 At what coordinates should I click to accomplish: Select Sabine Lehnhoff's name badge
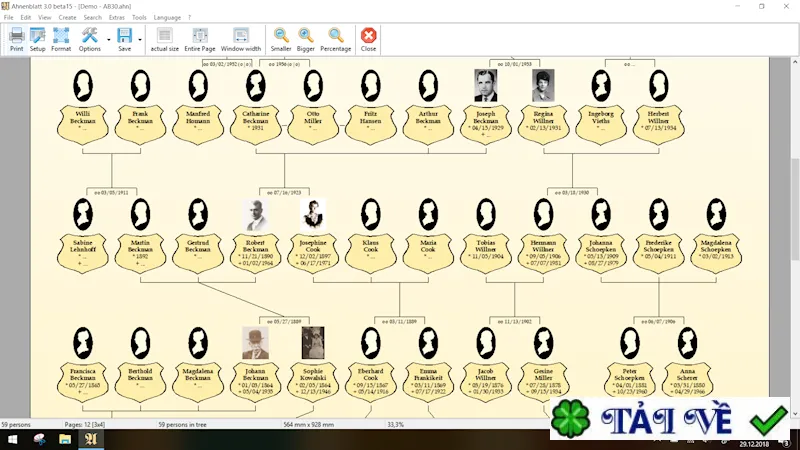click(83, 253)
